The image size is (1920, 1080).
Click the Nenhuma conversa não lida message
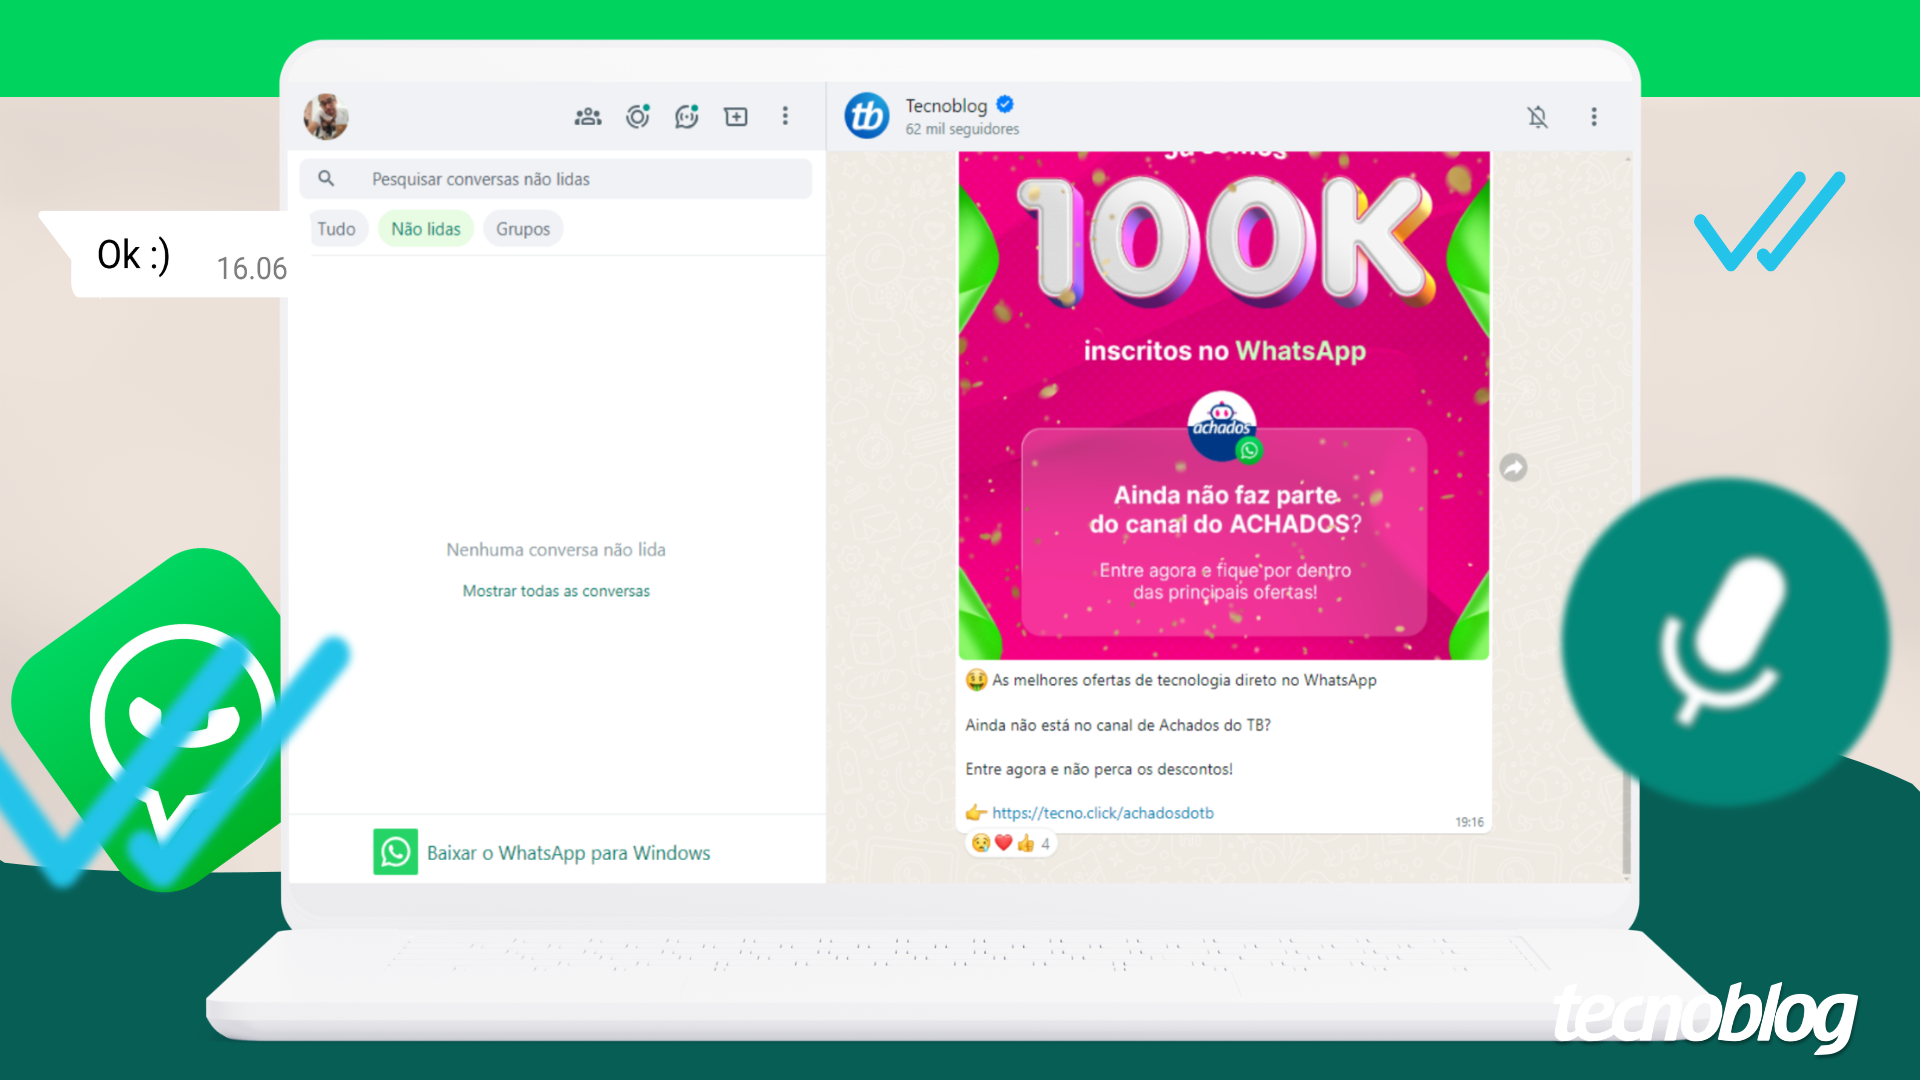tap(556, 550)
